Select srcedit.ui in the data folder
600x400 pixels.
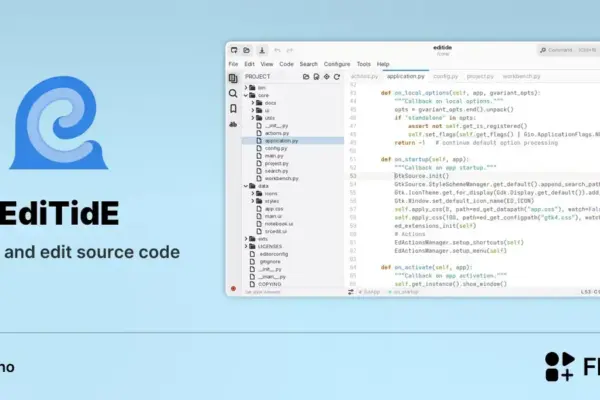click(x=276, y=232)
